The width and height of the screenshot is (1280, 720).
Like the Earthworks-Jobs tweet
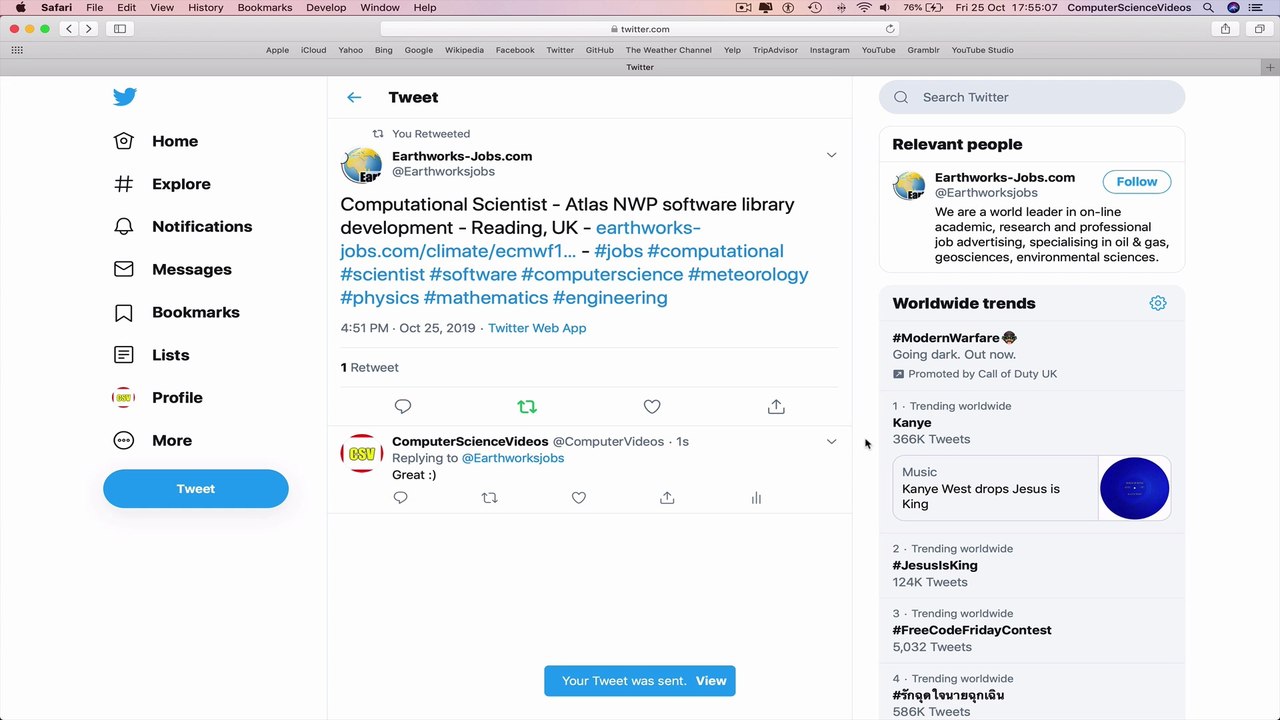[x=652, y=406]
